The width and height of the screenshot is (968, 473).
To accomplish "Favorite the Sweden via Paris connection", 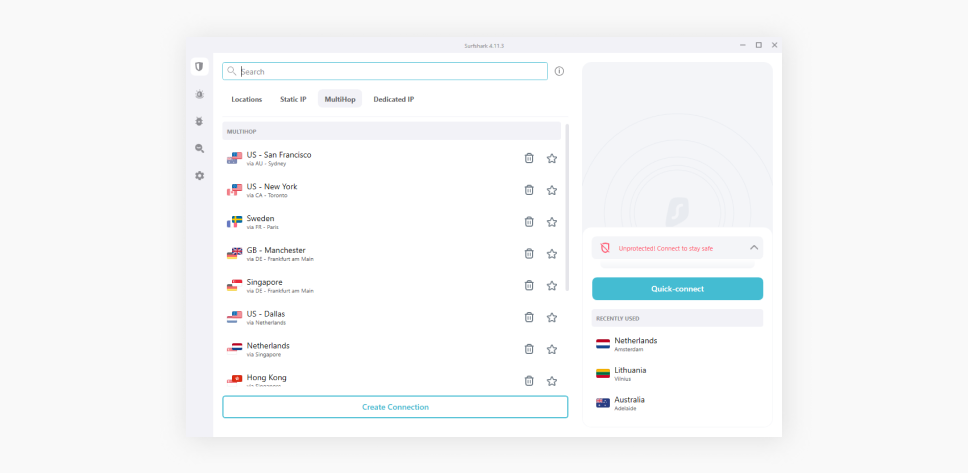I will [552, 222].
